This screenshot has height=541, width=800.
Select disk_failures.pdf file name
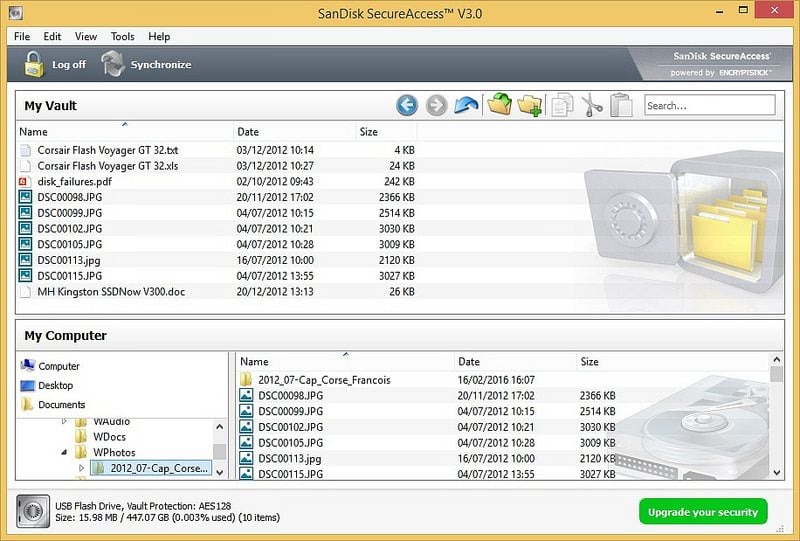coord(74,182)
